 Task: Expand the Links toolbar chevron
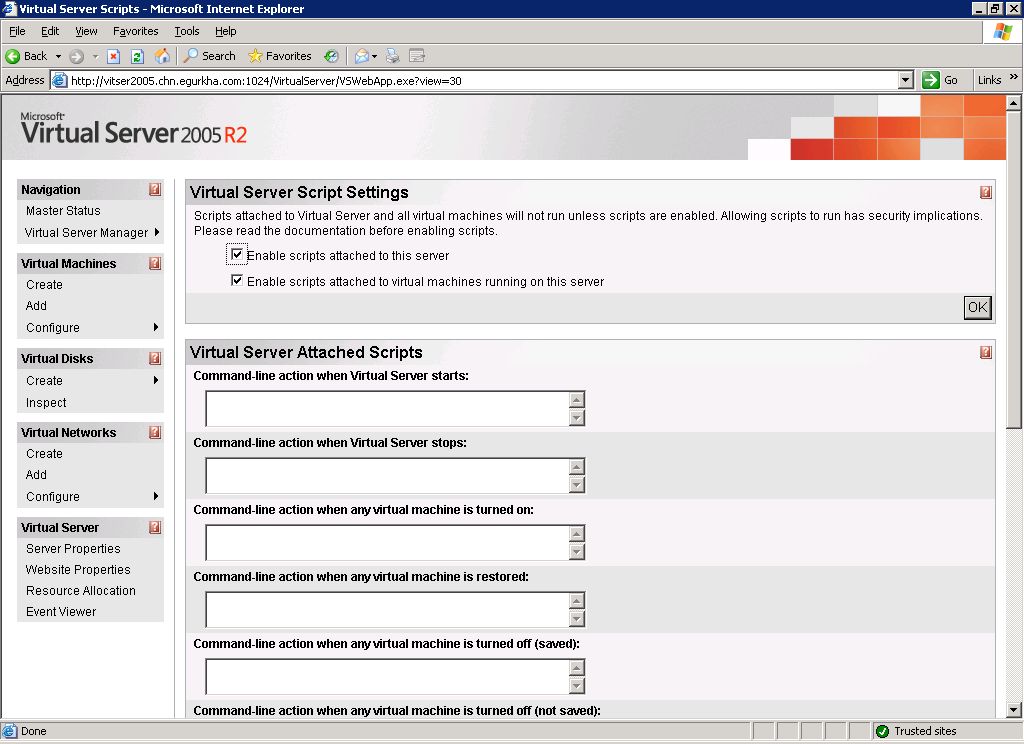(1014, 77)
